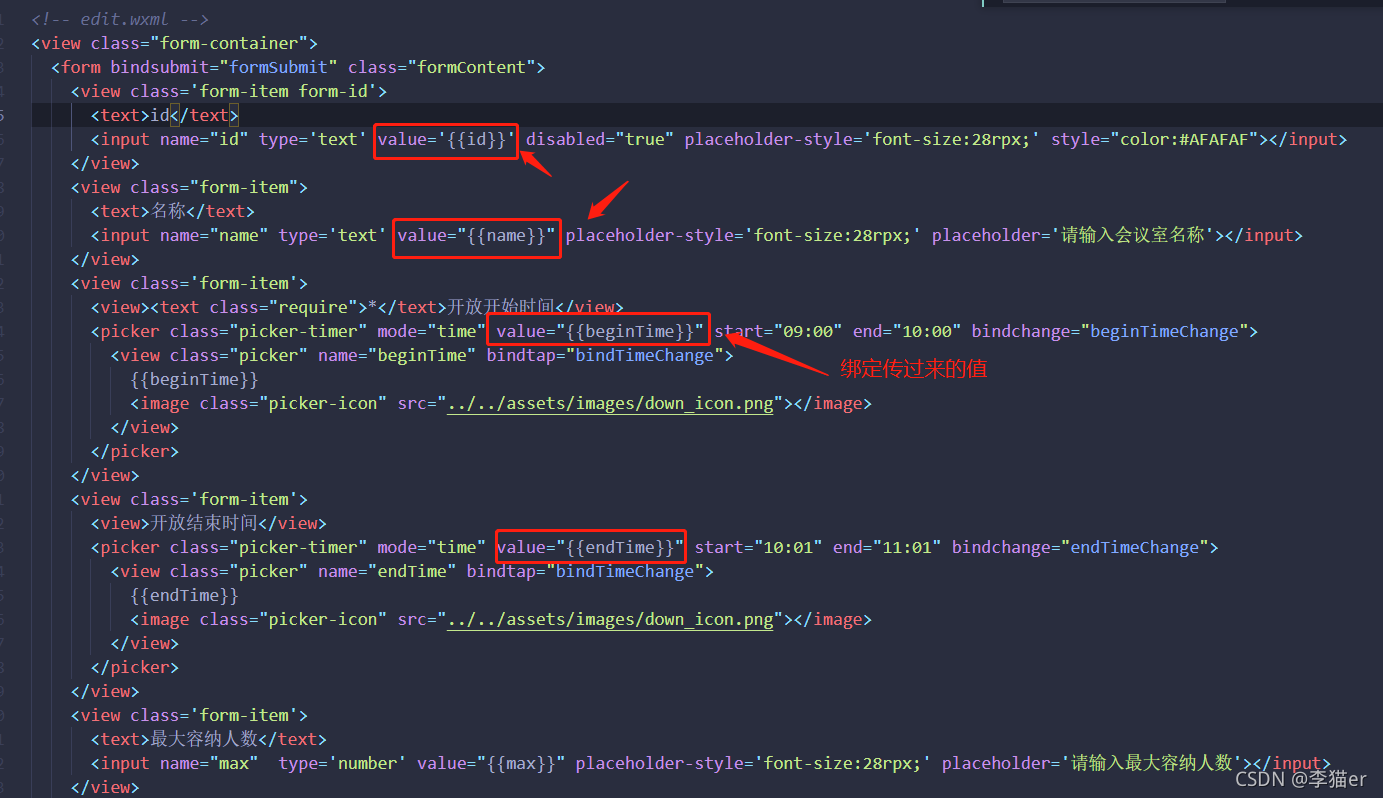Click the standalone {{beginTime}} line
The image size is (1383, 798).
194,379
